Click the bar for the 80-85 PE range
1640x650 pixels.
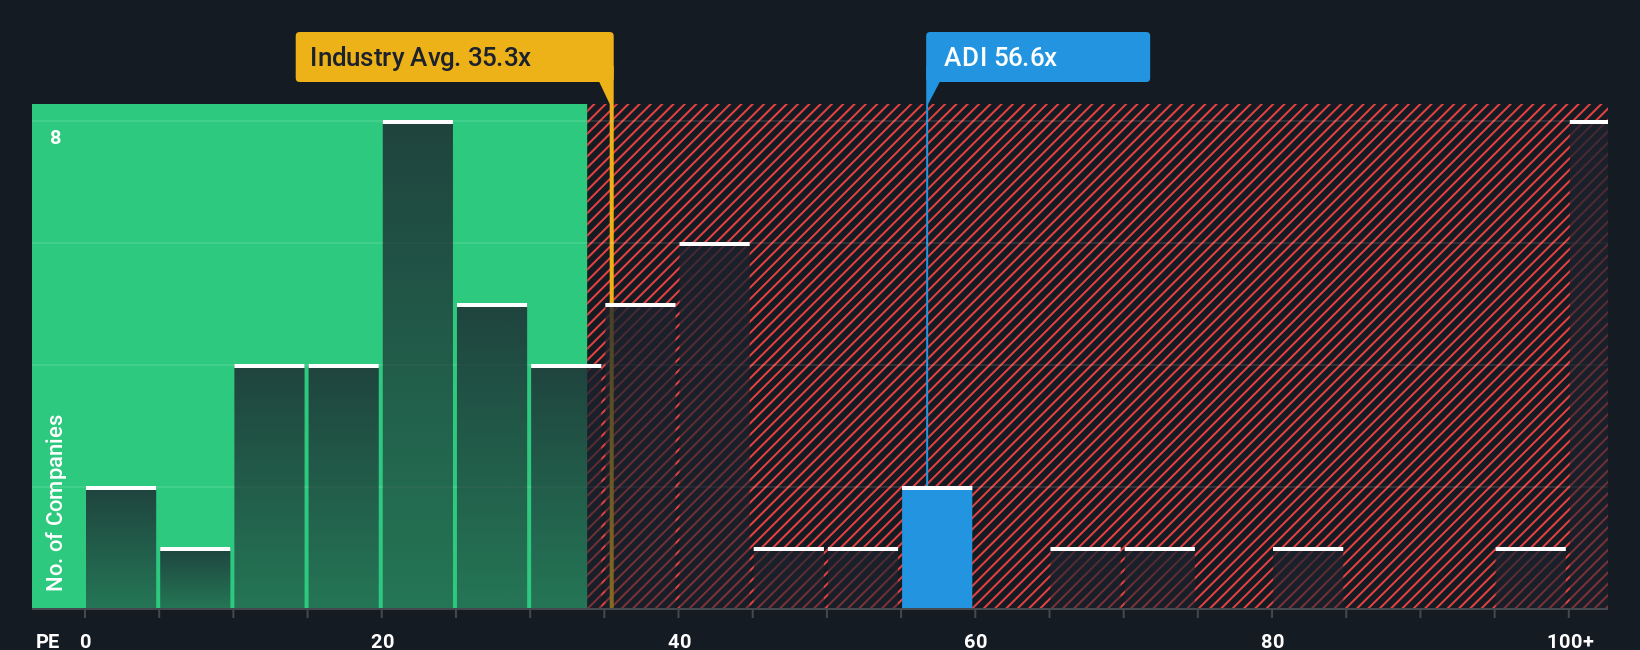click(1308, 578)
